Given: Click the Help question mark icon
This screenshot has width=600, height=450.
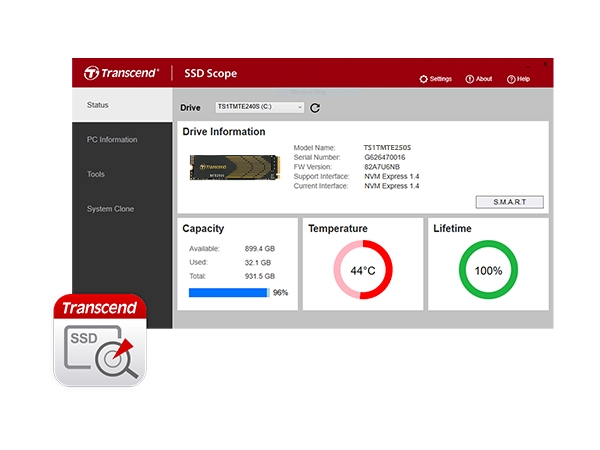Looking at the screenshot, I should click(x=511, y=79).
